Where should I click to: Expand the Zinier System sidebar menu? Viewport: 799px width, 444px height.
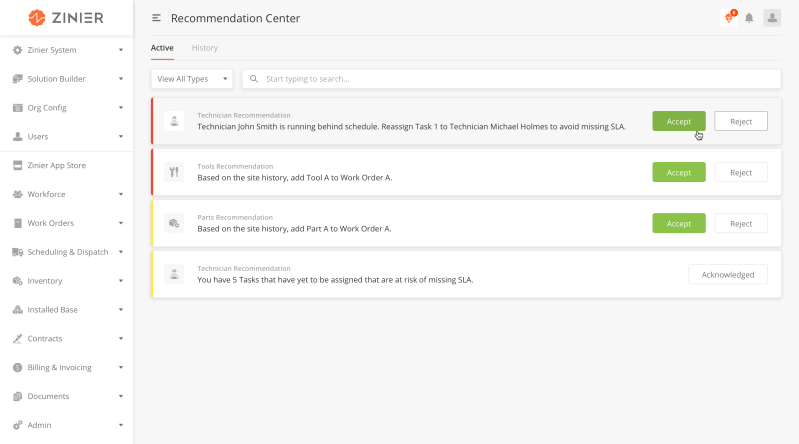click(66, 50)
